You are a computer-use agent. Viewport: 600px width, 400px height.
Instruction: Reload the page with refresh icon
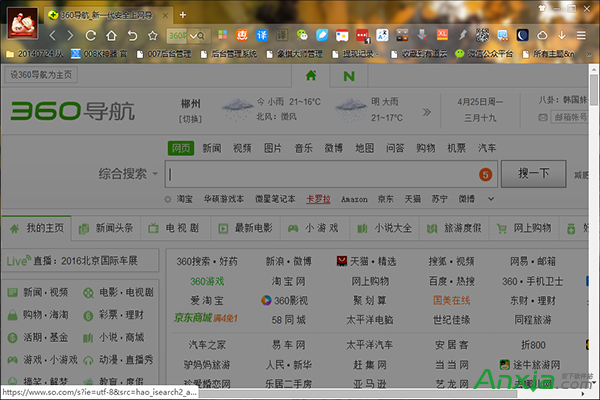coord(91,35)
